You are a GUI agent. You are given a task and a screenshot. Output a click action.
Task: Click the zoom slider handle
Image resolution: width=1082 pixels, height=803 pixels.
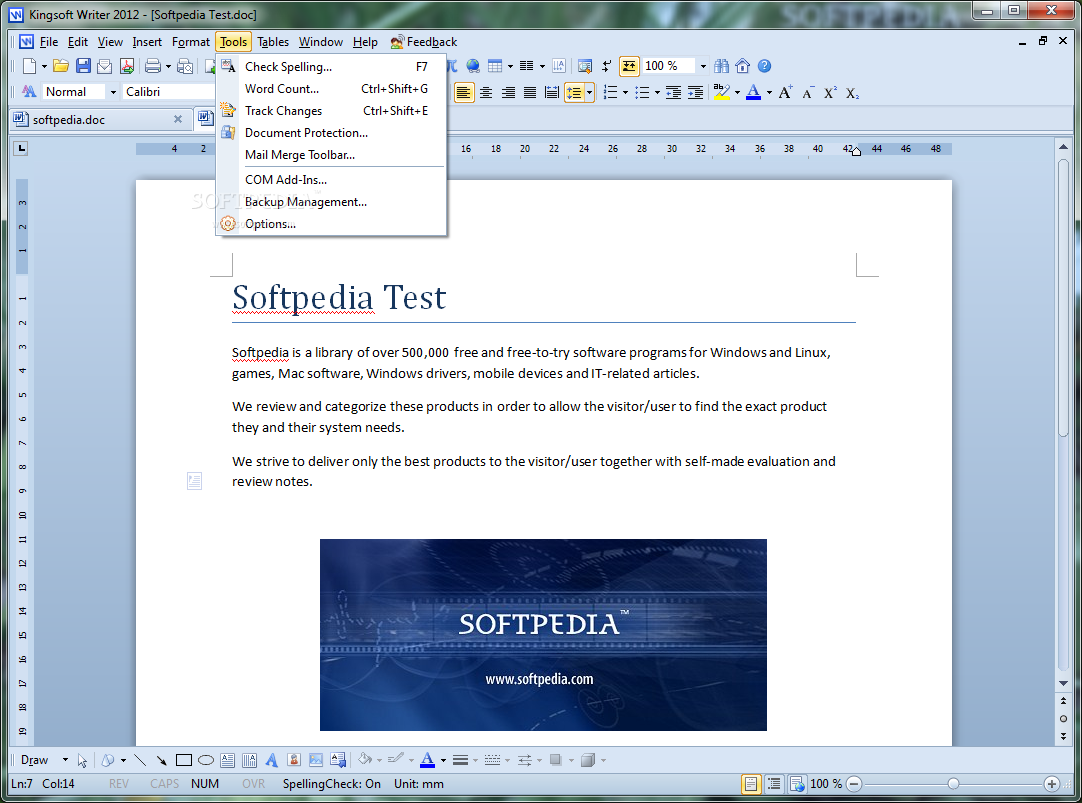pyautogui.click(x=953, y=784)
